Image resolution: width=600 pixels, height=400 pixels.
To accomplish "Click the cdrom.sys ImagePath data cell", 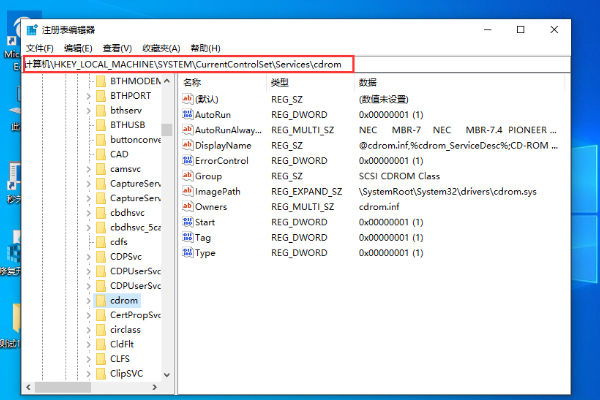I will click(447, 191).
